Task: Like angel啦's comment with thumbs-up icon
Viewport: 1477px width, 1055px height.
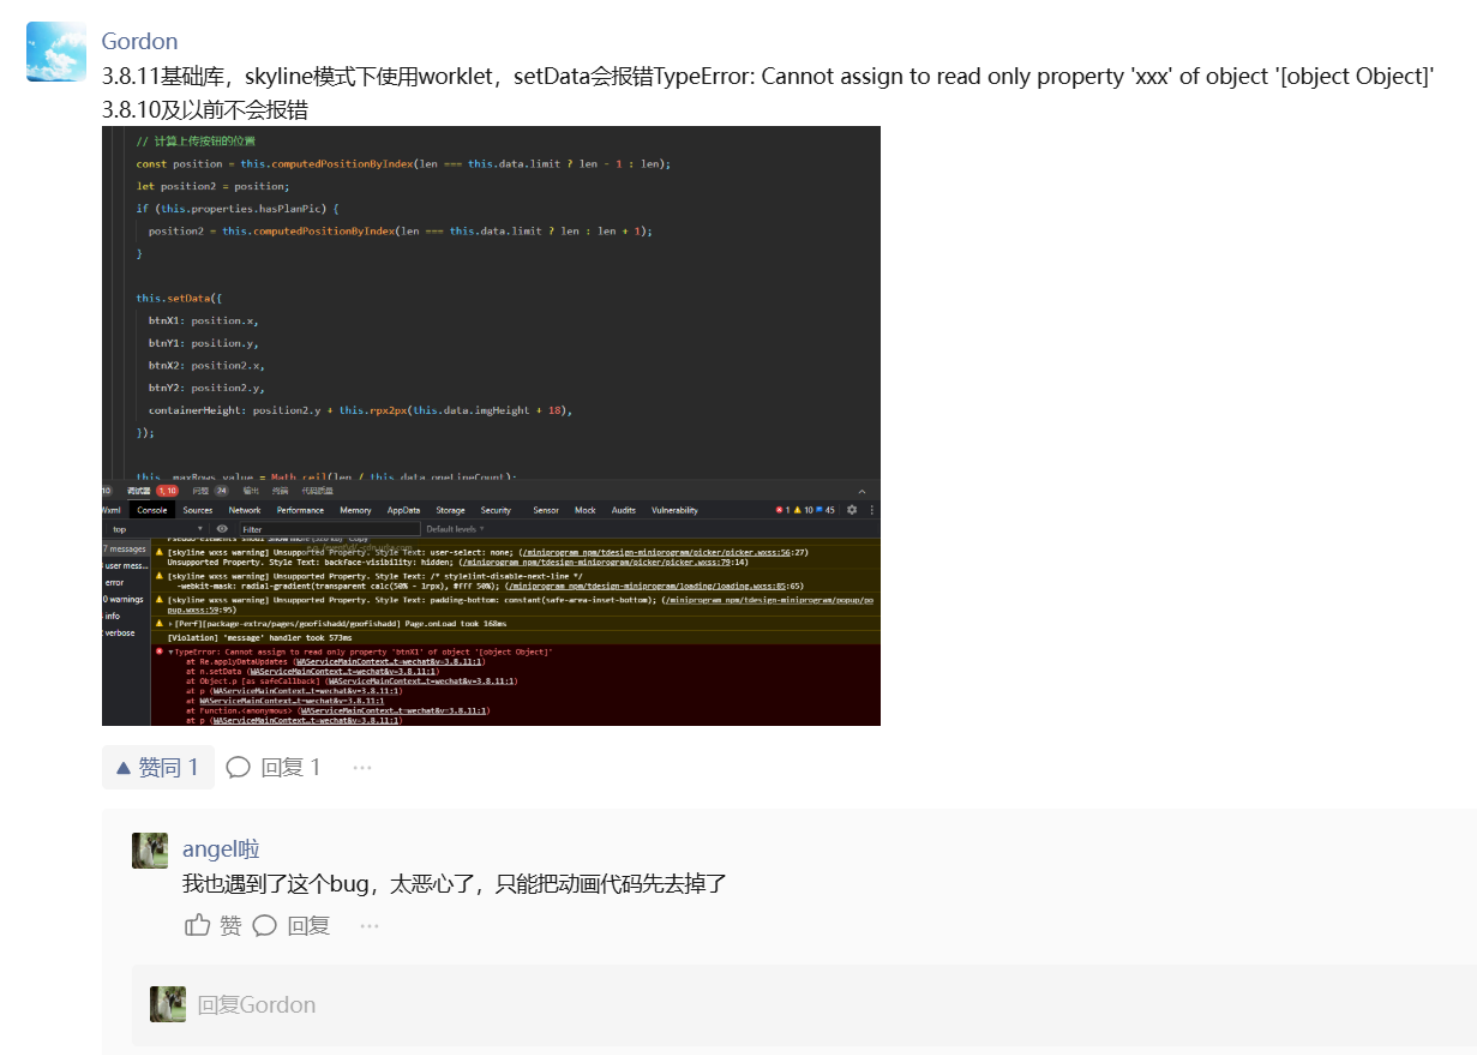Action: 197,925
